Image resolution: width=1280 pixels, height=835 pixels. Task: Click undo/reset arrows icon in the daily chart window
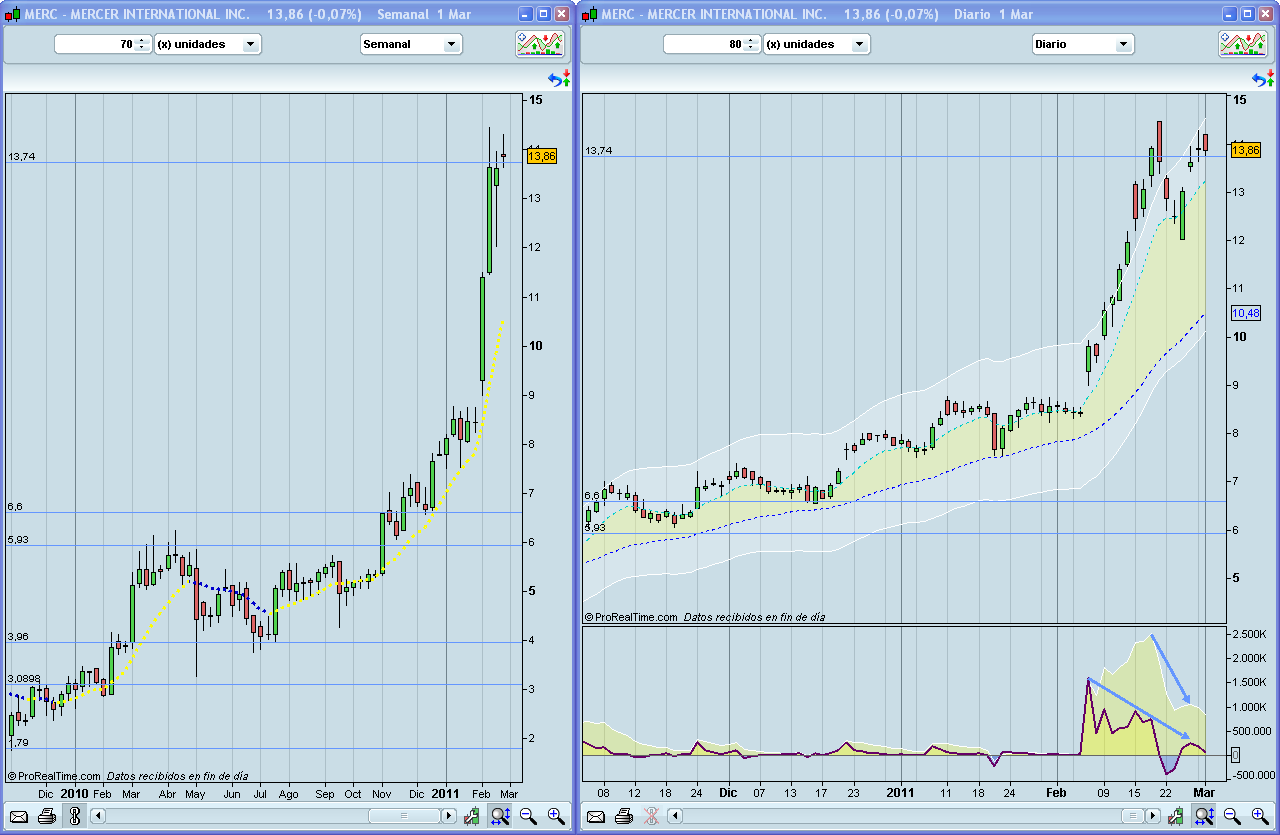pos(1263,79)
